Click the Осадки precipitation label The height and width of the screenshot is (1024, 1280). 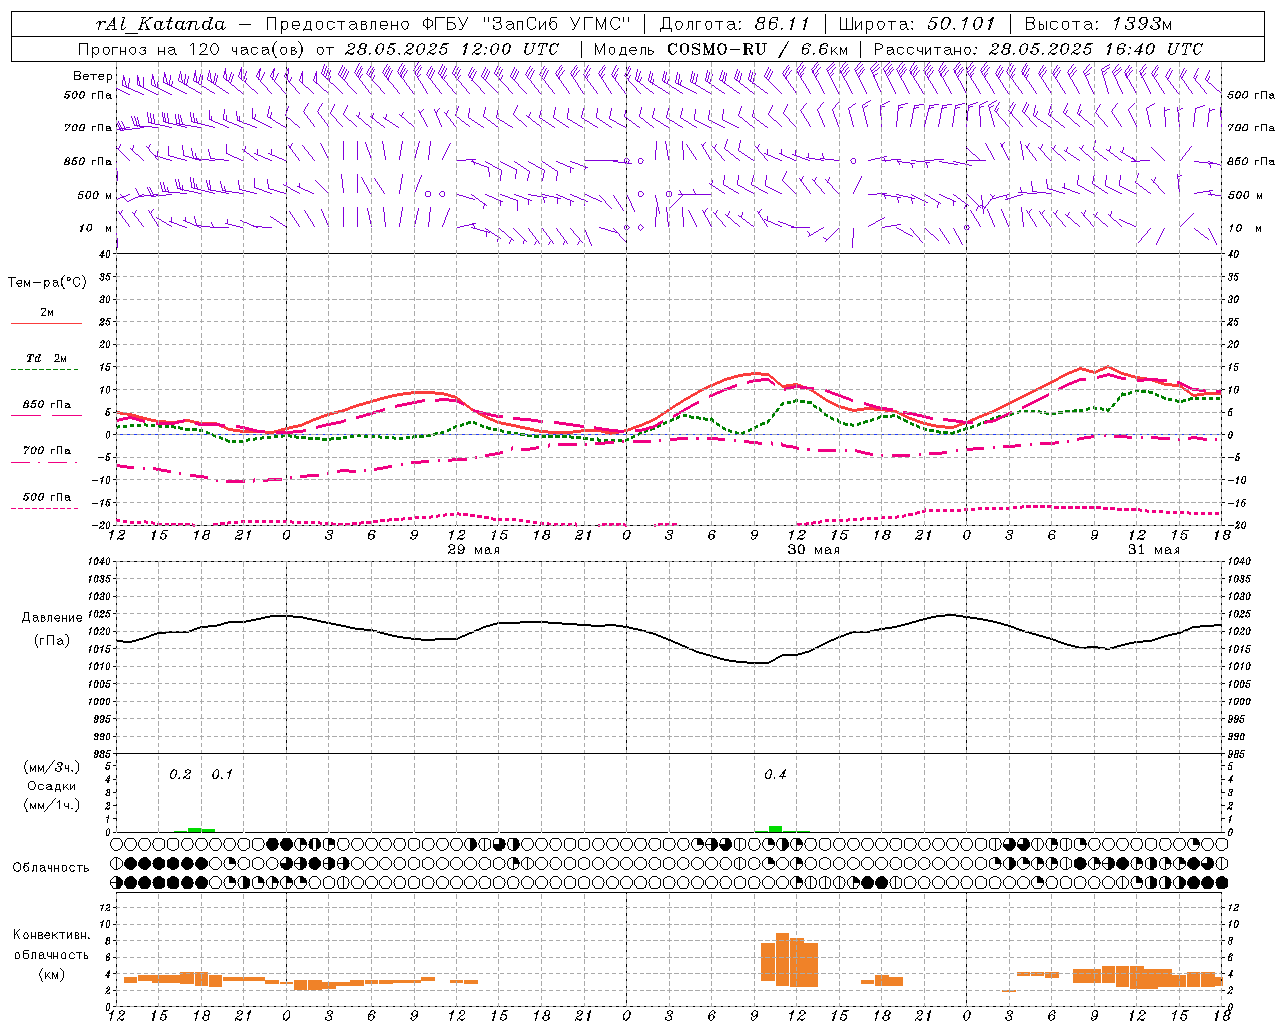[x=52, y=786]
